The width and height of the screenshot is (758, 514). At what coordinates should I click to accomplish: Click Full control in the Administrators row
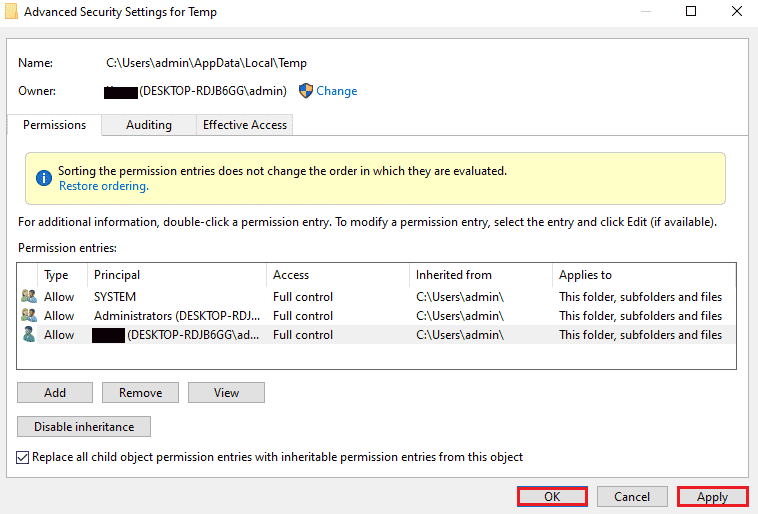[x=303, y=316]
